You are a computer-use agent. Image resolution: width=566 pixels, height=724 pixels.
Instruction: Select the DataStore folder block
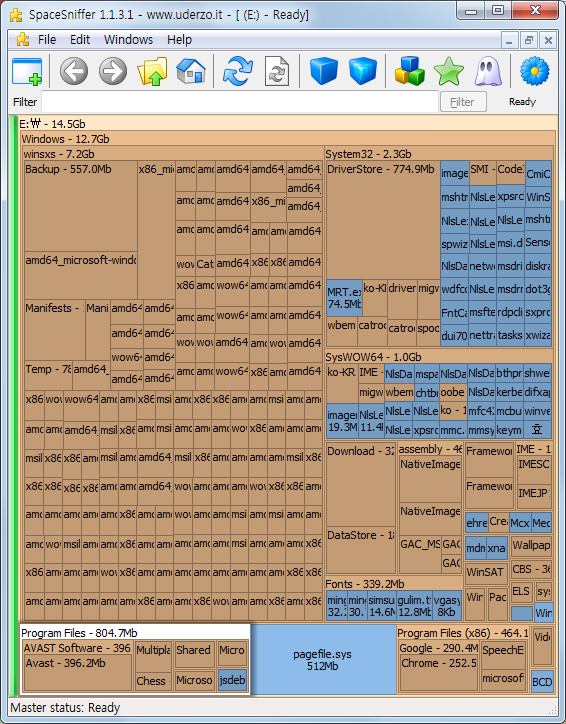[361, 550]
